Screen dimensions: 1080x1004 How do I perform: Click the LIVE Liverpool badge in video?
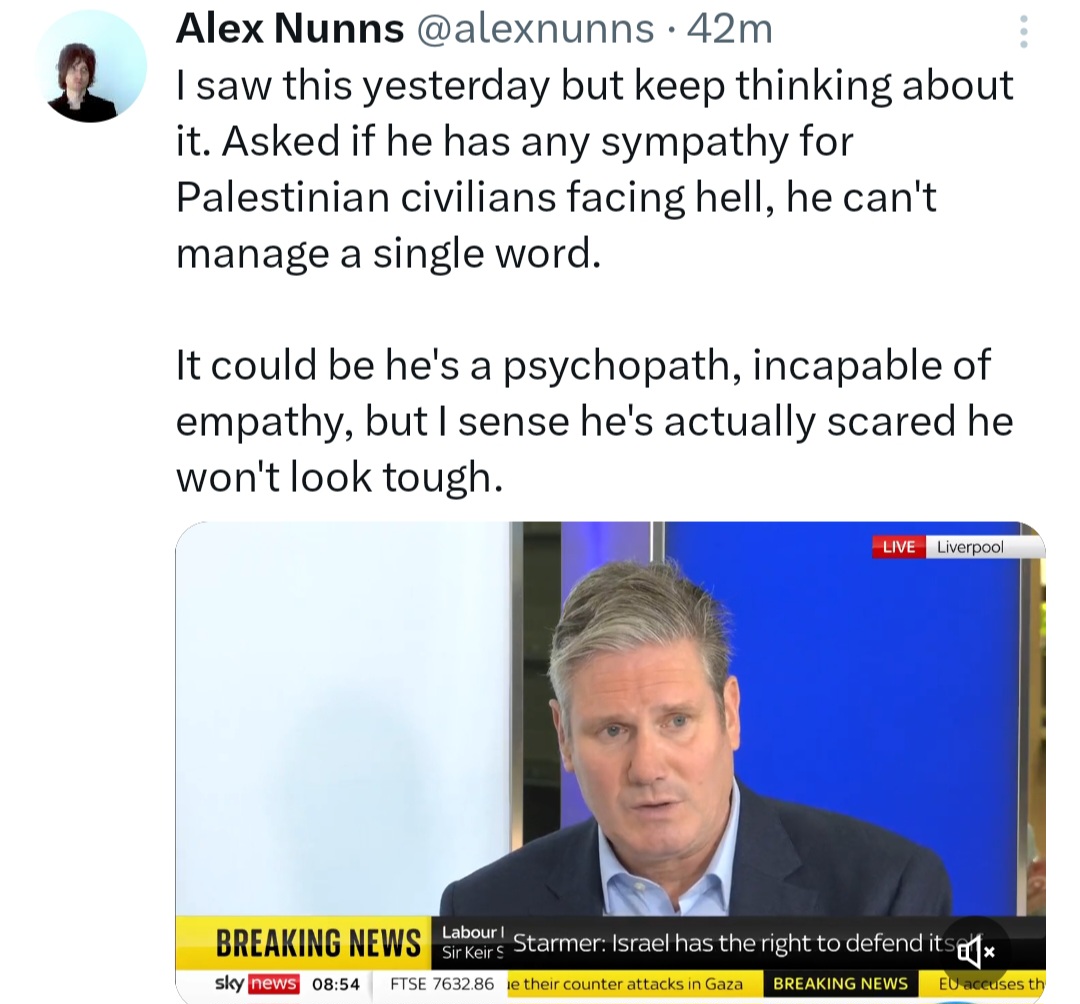[x=957, y=547]
